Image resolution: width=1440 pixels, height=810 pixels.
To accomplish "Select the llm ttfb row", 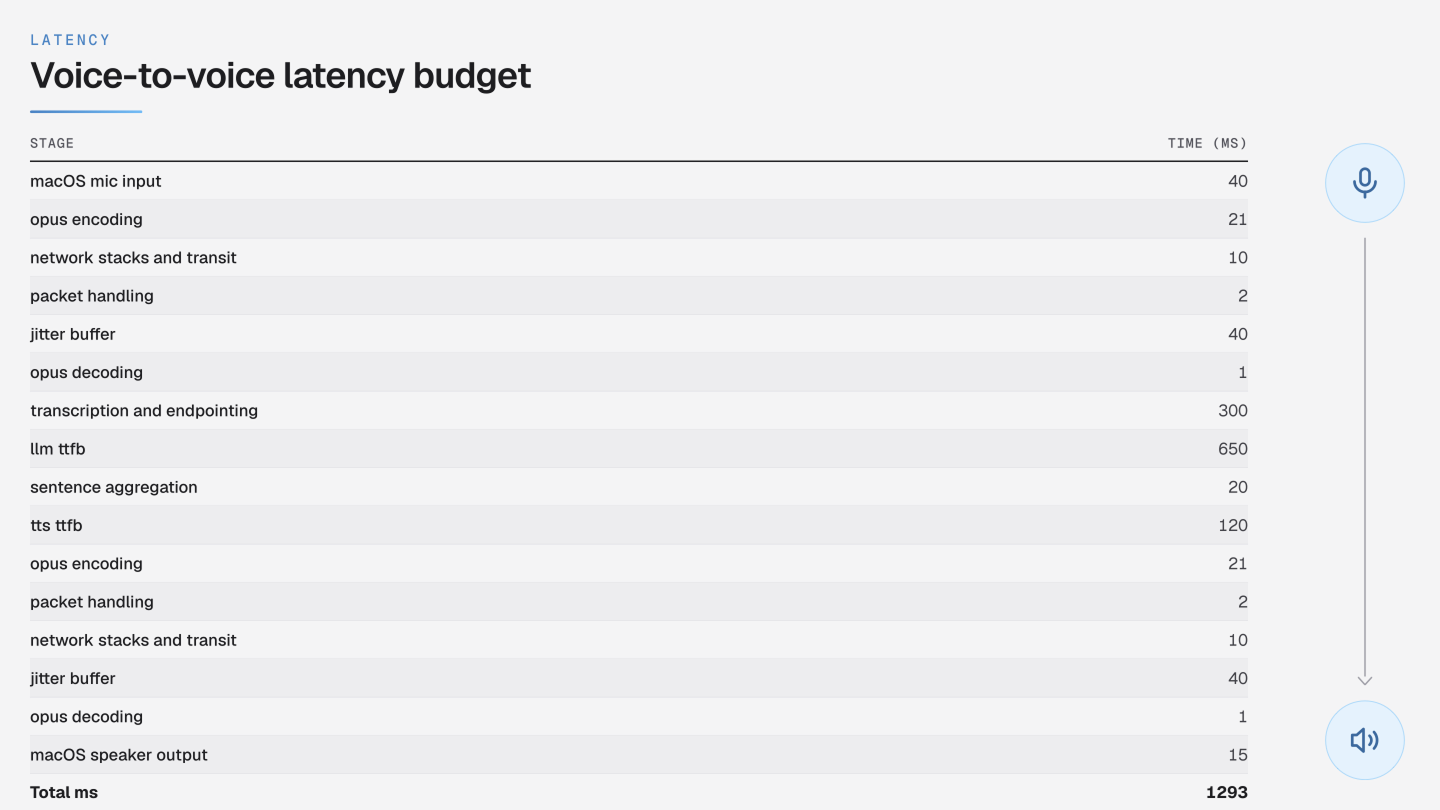I will pos(639,449).
